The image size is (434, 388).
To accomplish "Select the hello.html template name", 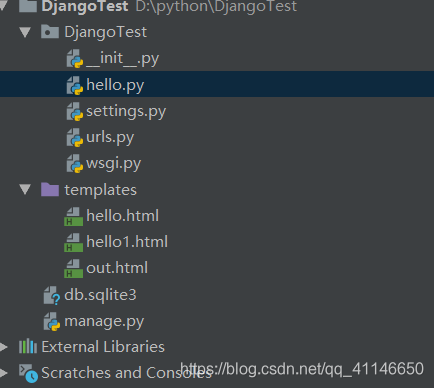I will pos(122,216).
